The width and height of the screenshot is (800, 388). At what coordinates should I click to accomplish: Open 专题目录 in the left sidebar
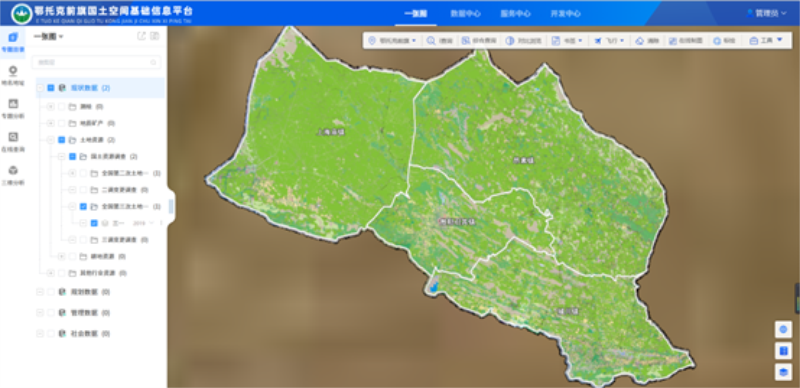[13, 42]
